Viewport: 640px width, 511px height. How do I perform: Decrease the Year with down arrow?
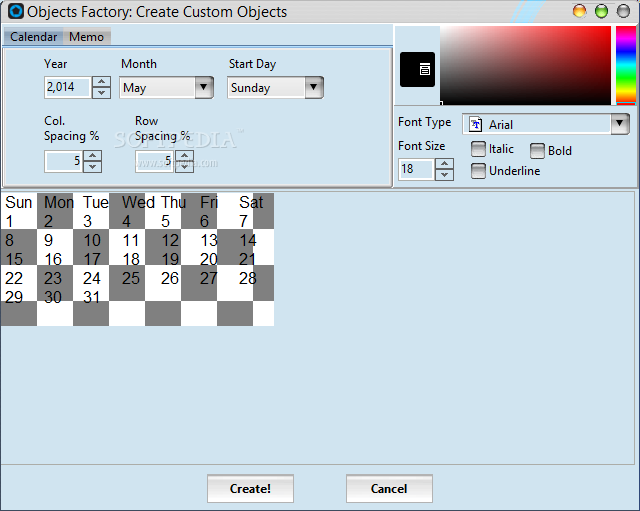[x=101, y=93]
